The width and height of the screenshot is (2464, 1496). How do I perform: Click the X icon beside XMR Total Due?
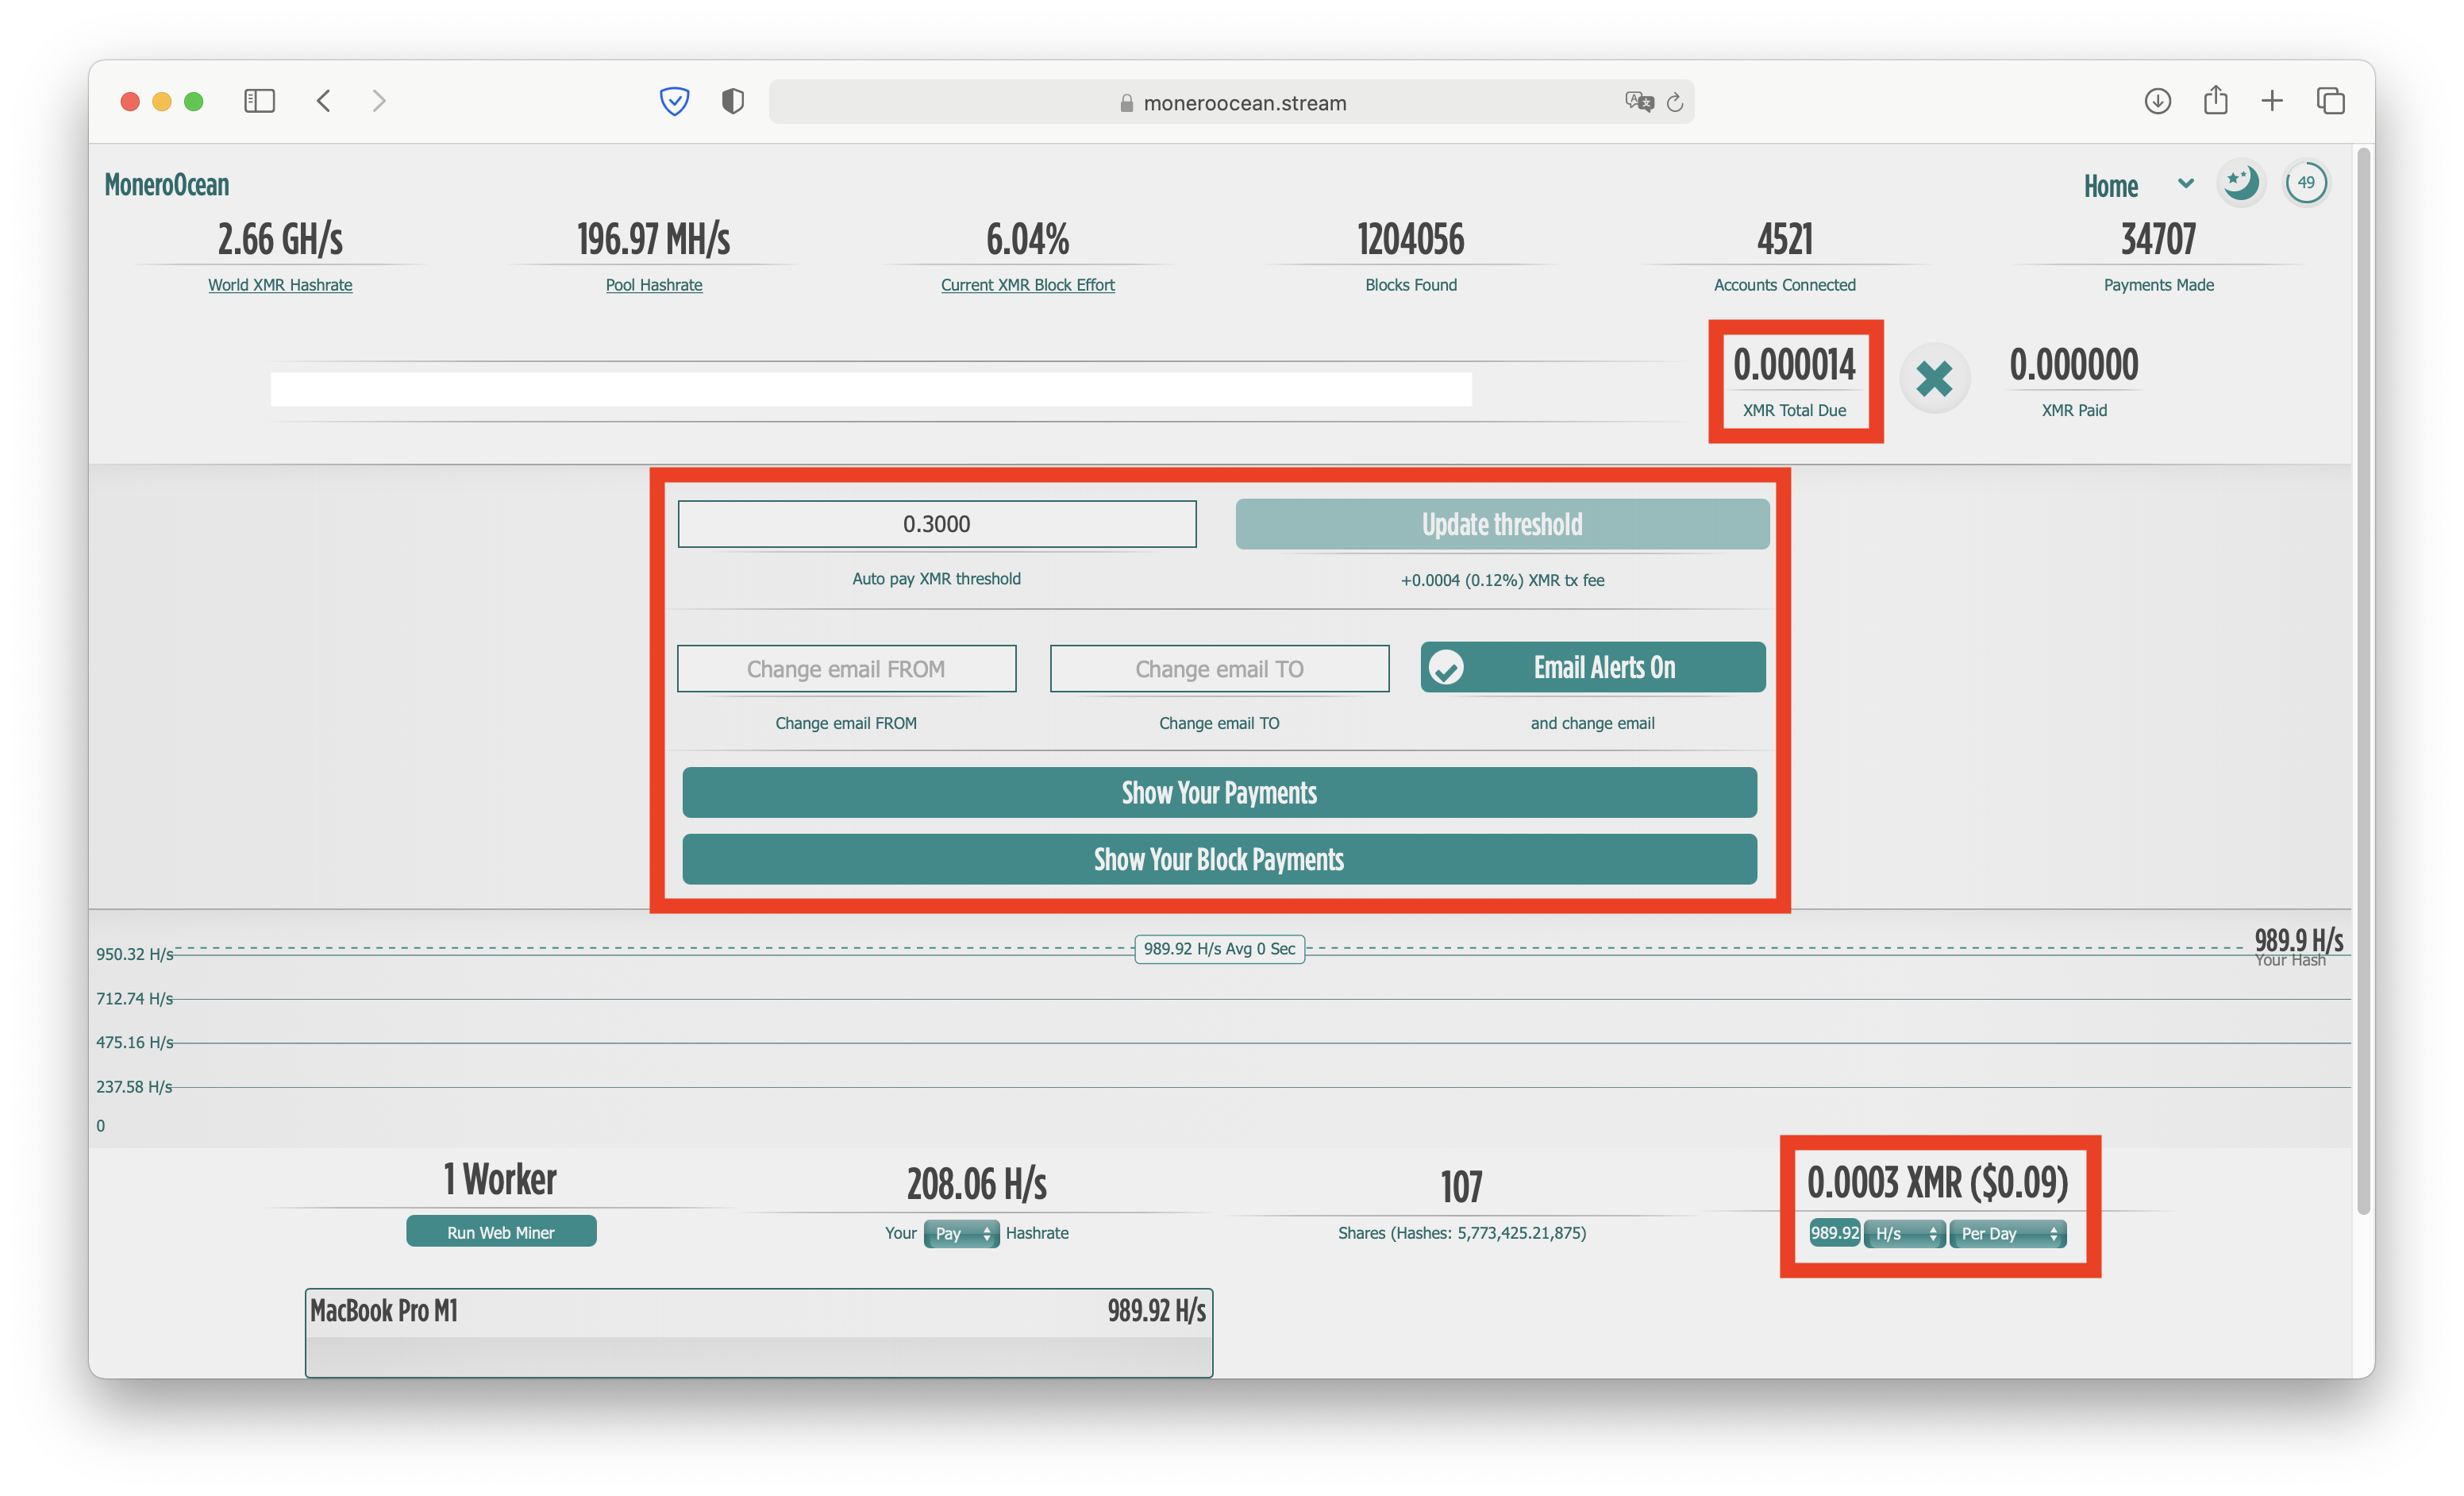(x=1934, y=379)
